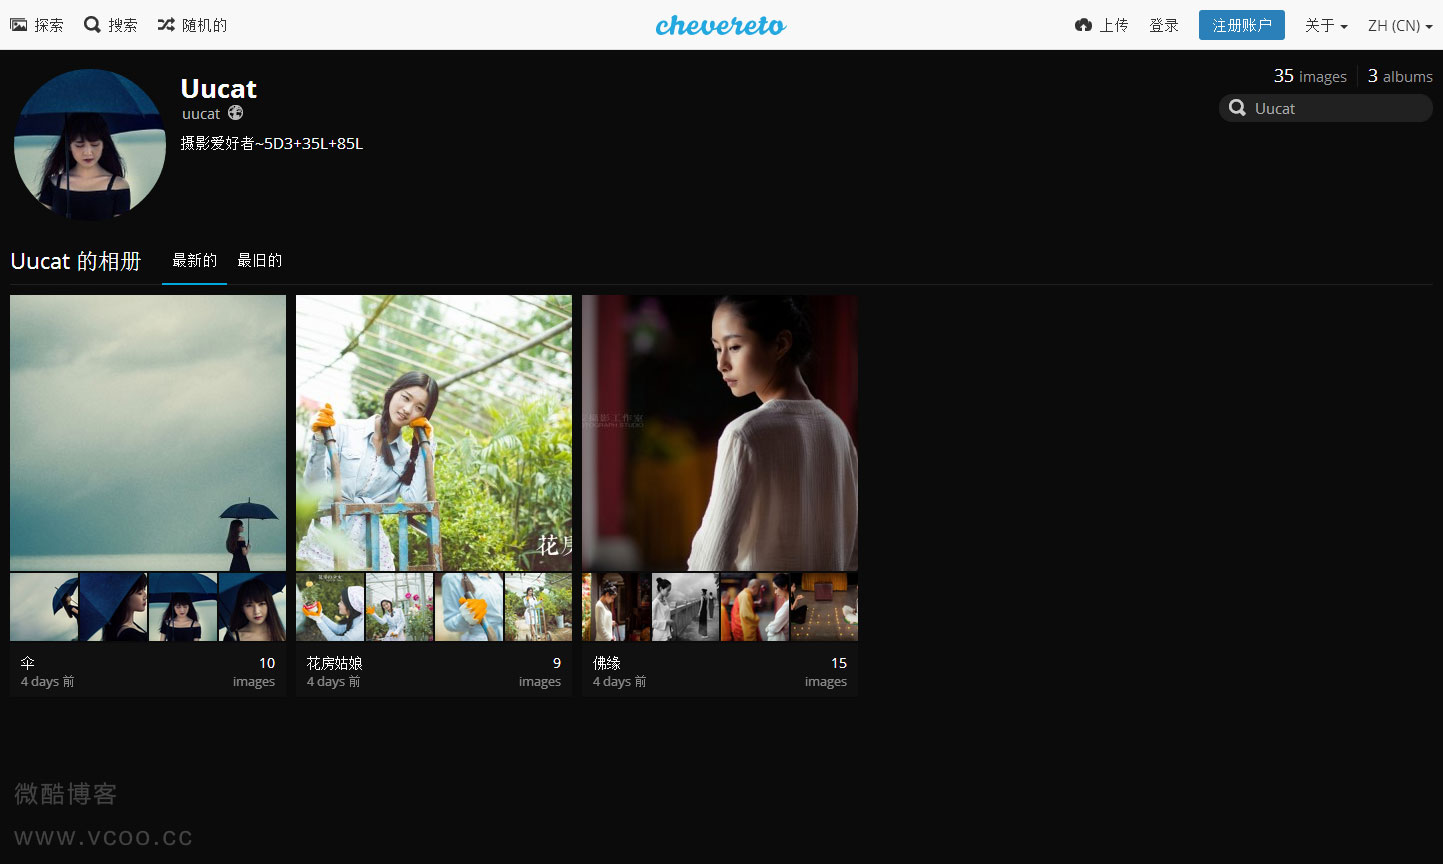
Task: Click the 花房姑娘 album title link
Action: [334, 663]
